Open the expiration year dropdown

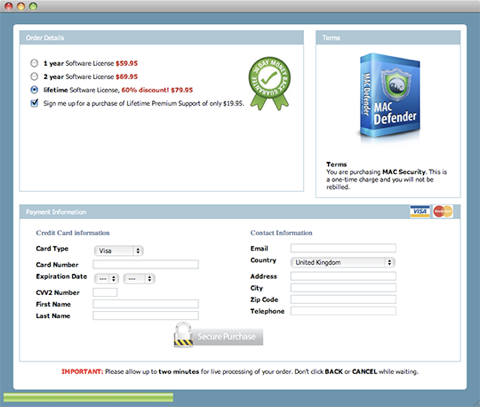(139, 278)
